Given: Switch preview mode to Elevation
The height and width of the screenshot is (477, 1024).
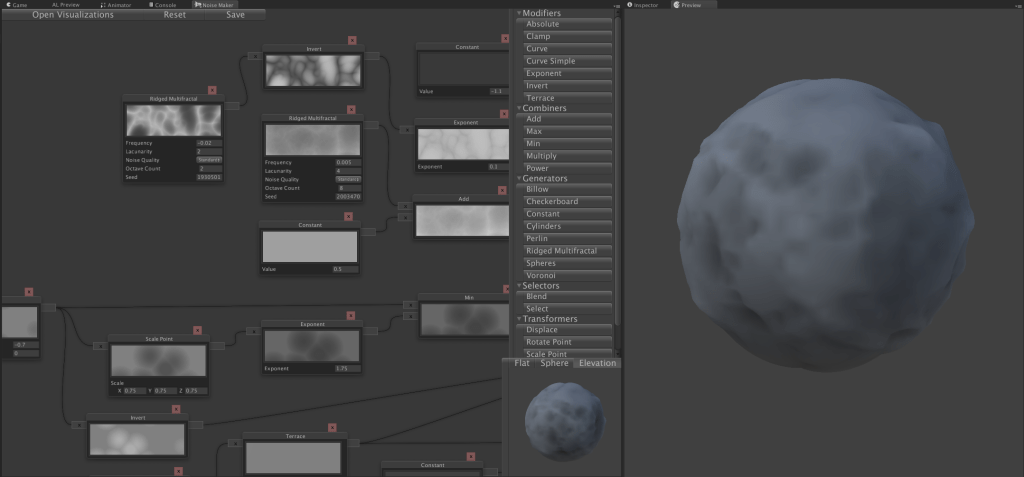Looking at the screenshot, I should [597, 363].
